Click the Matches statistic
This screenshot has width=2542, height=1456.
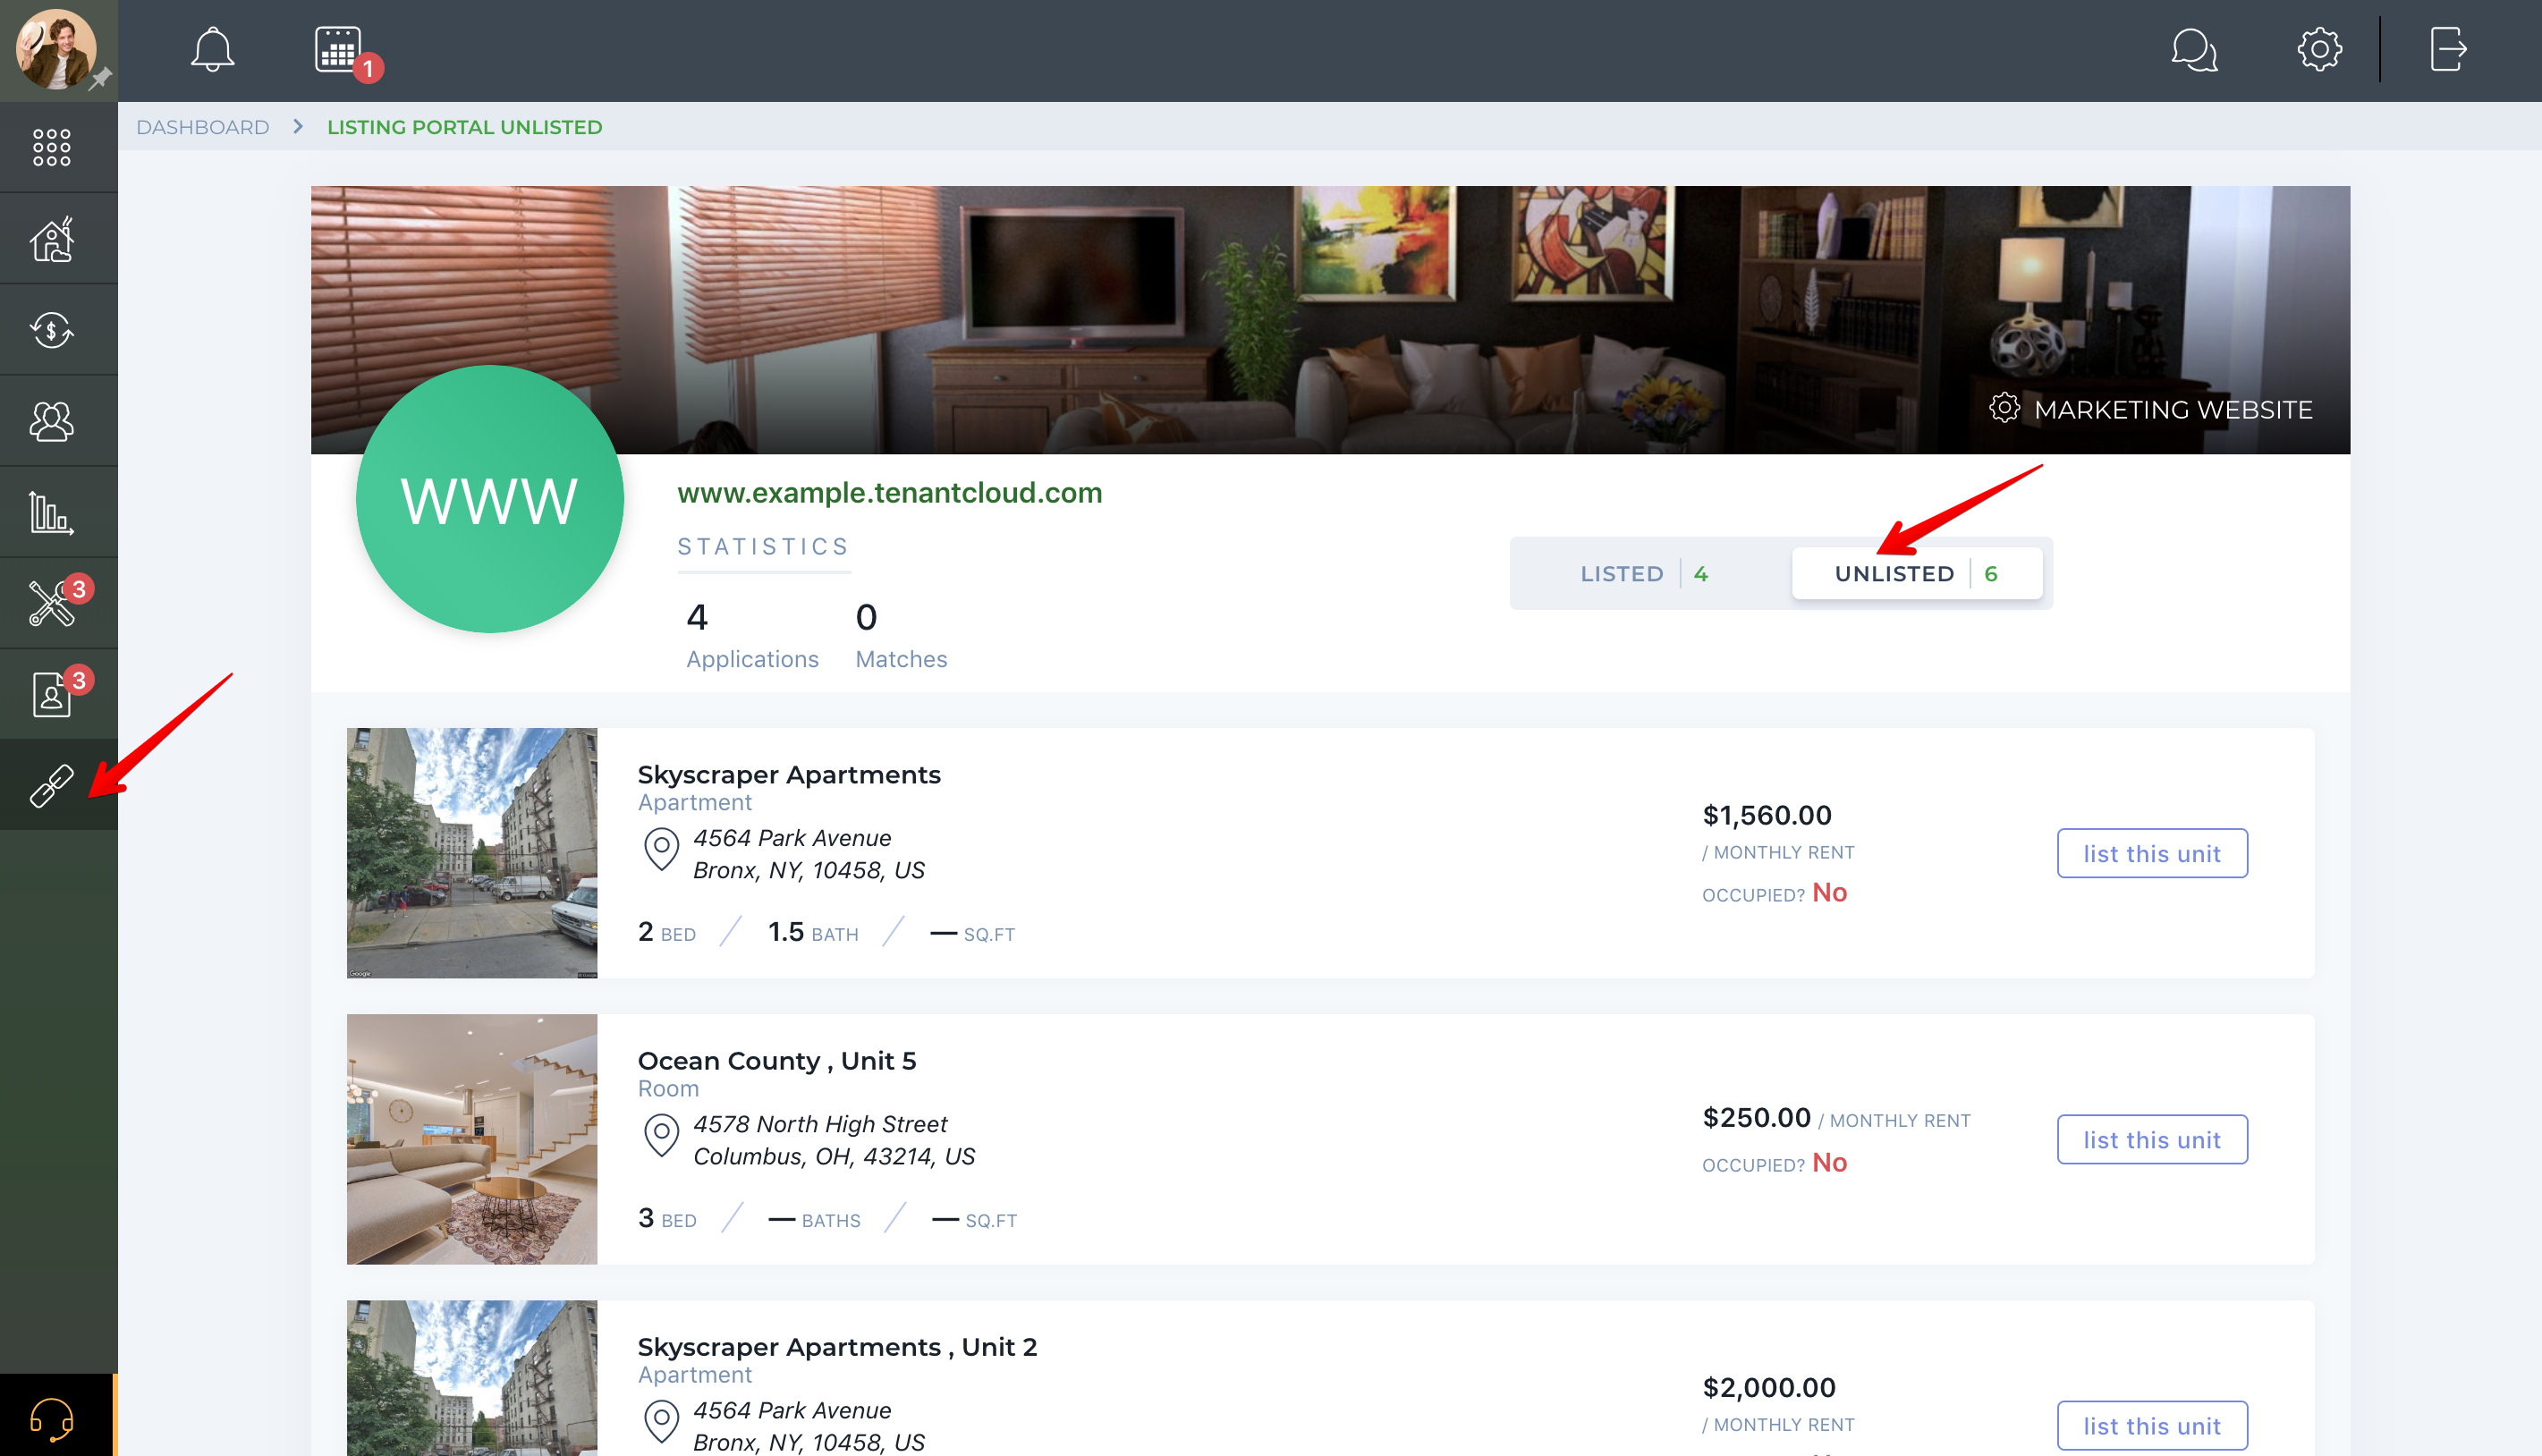(901, 635)
